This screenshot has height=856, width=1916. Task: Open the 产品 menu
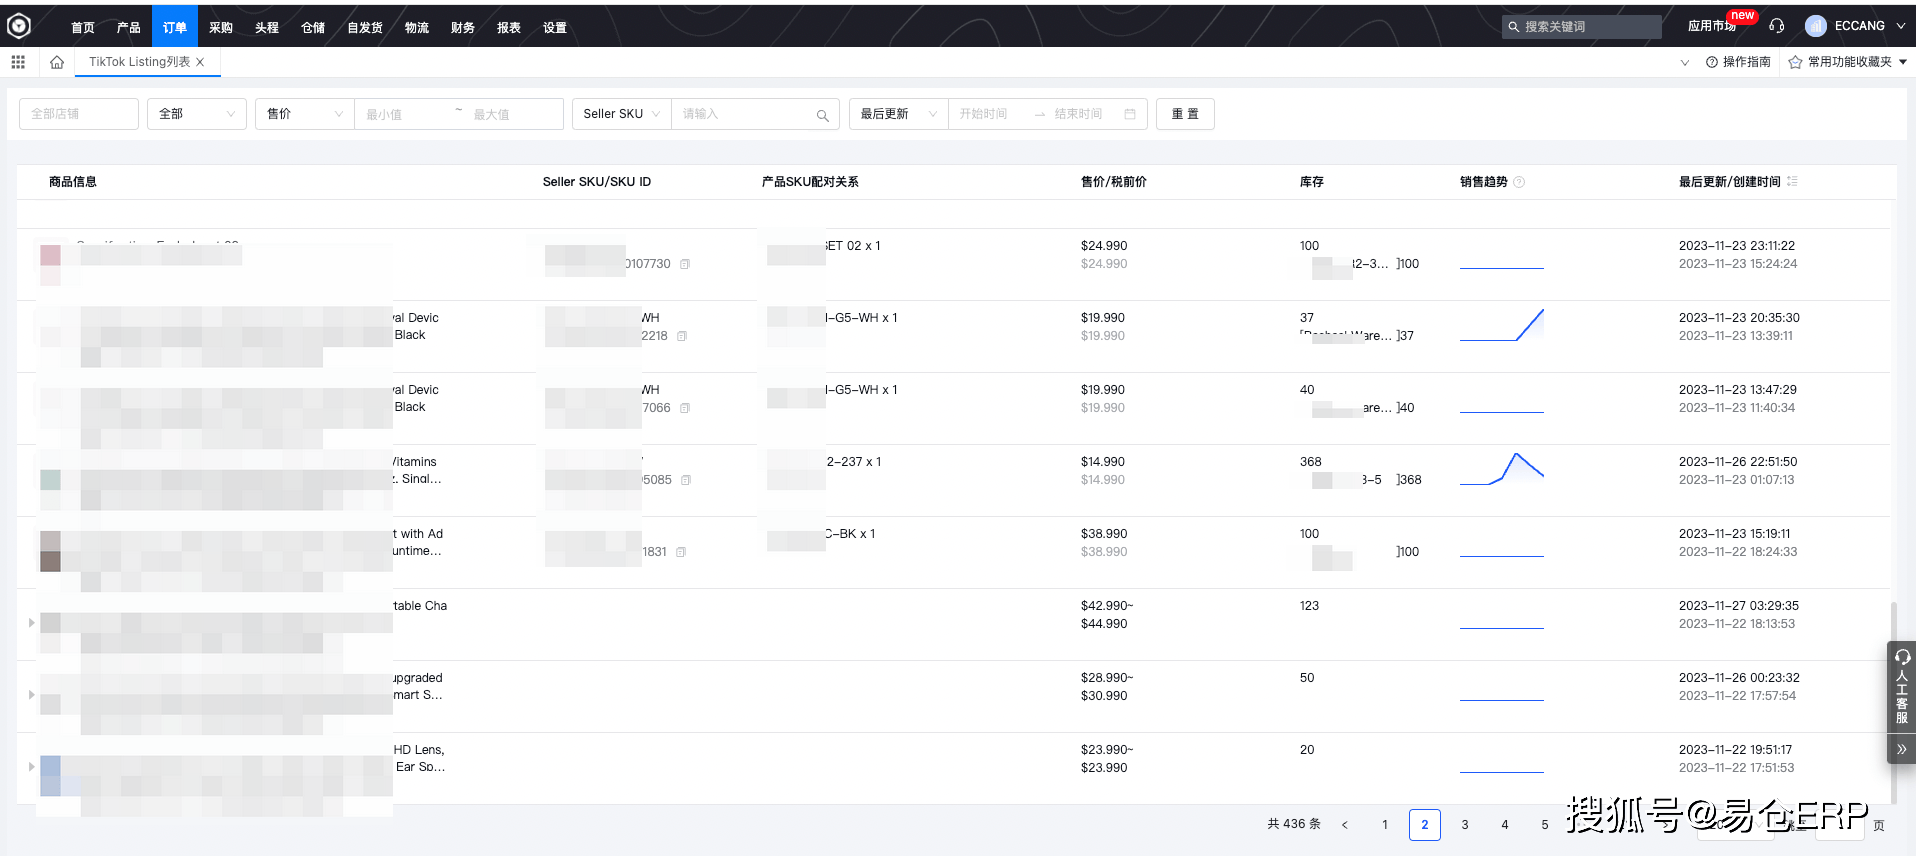click(129, 27)
